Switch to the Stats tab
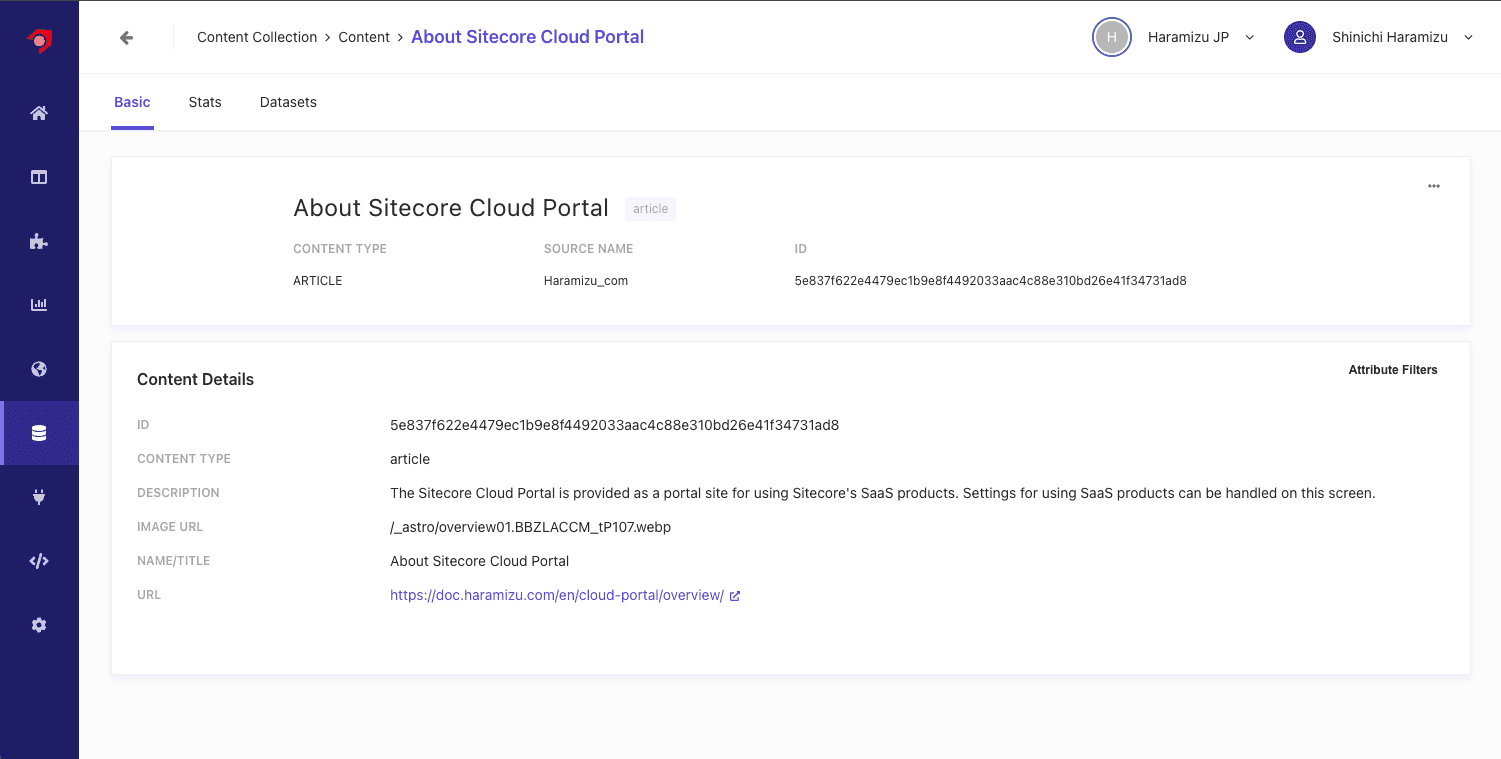The width and height of the screenshot is (1501, 759). click(205, 102)
